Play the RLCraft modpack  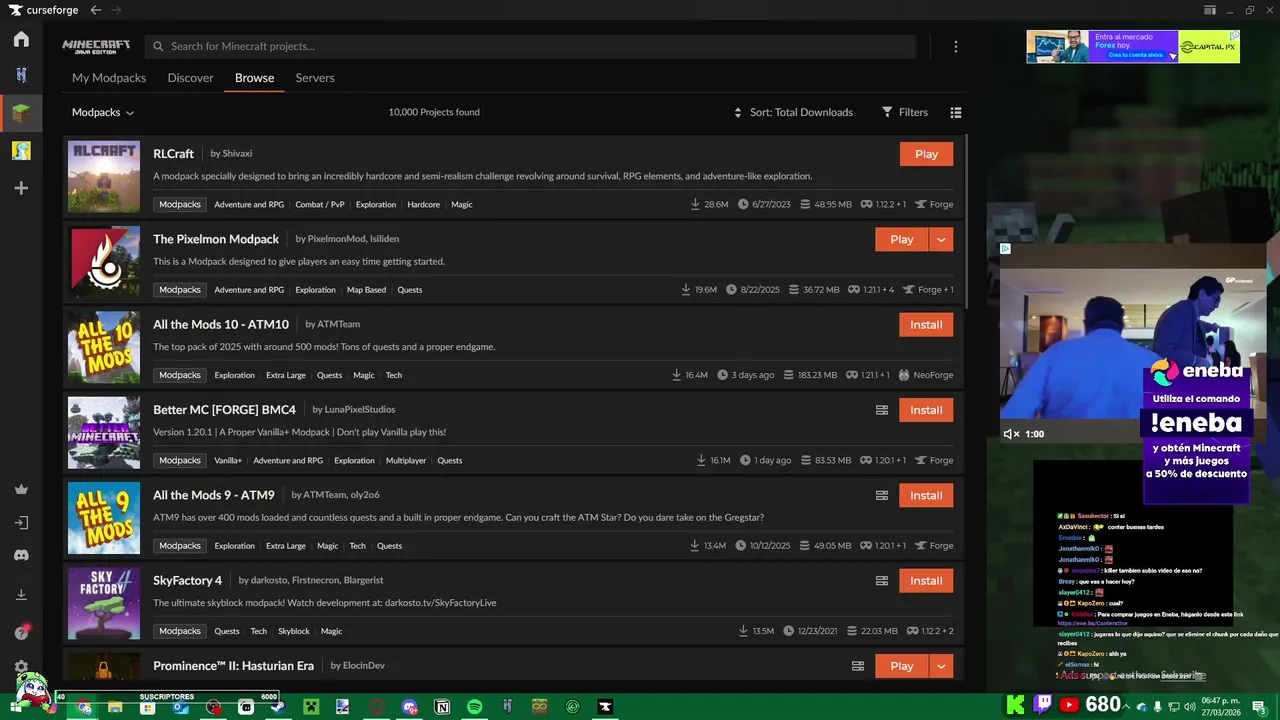926,154
